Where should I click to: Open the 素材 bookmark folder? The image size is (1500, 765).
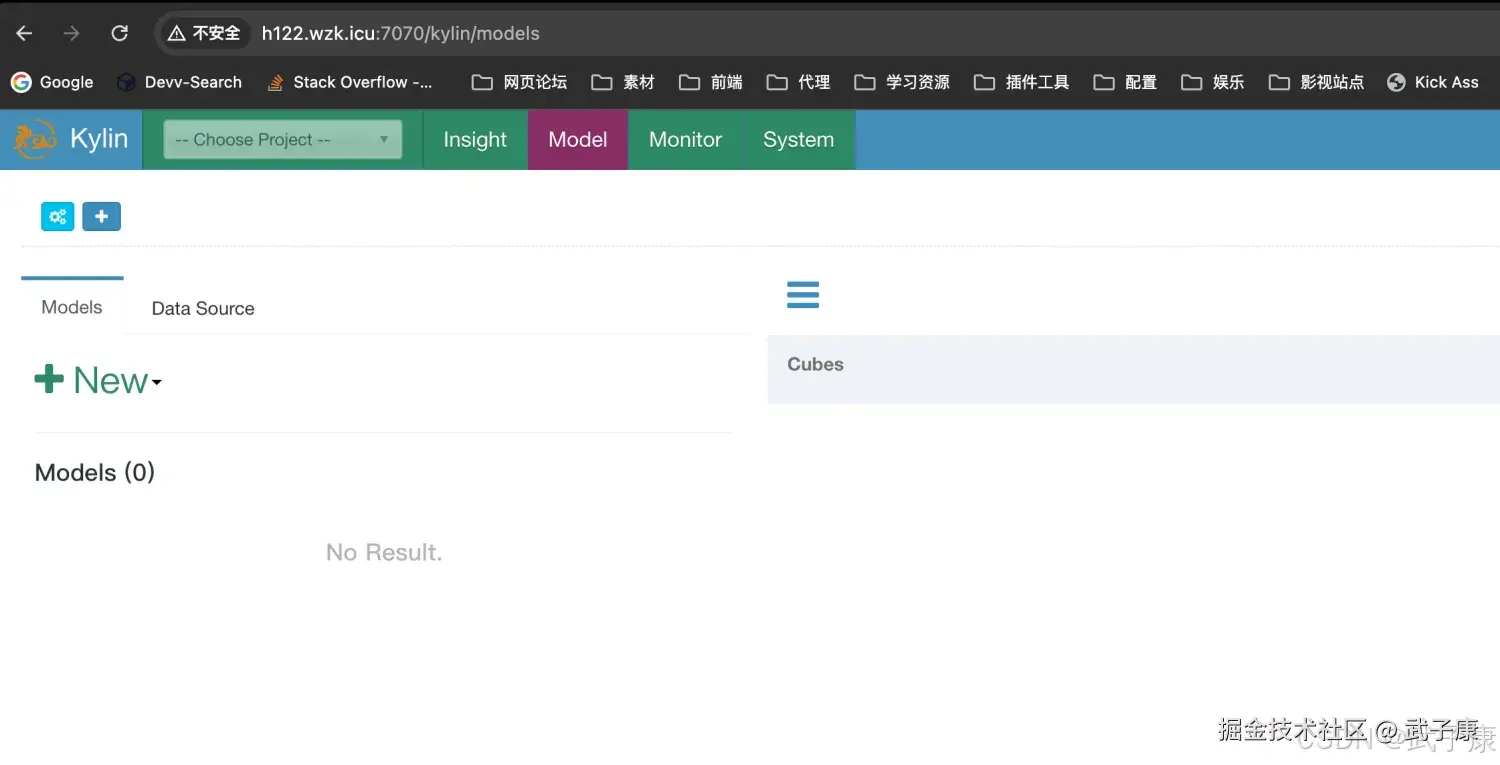(622, 82)
